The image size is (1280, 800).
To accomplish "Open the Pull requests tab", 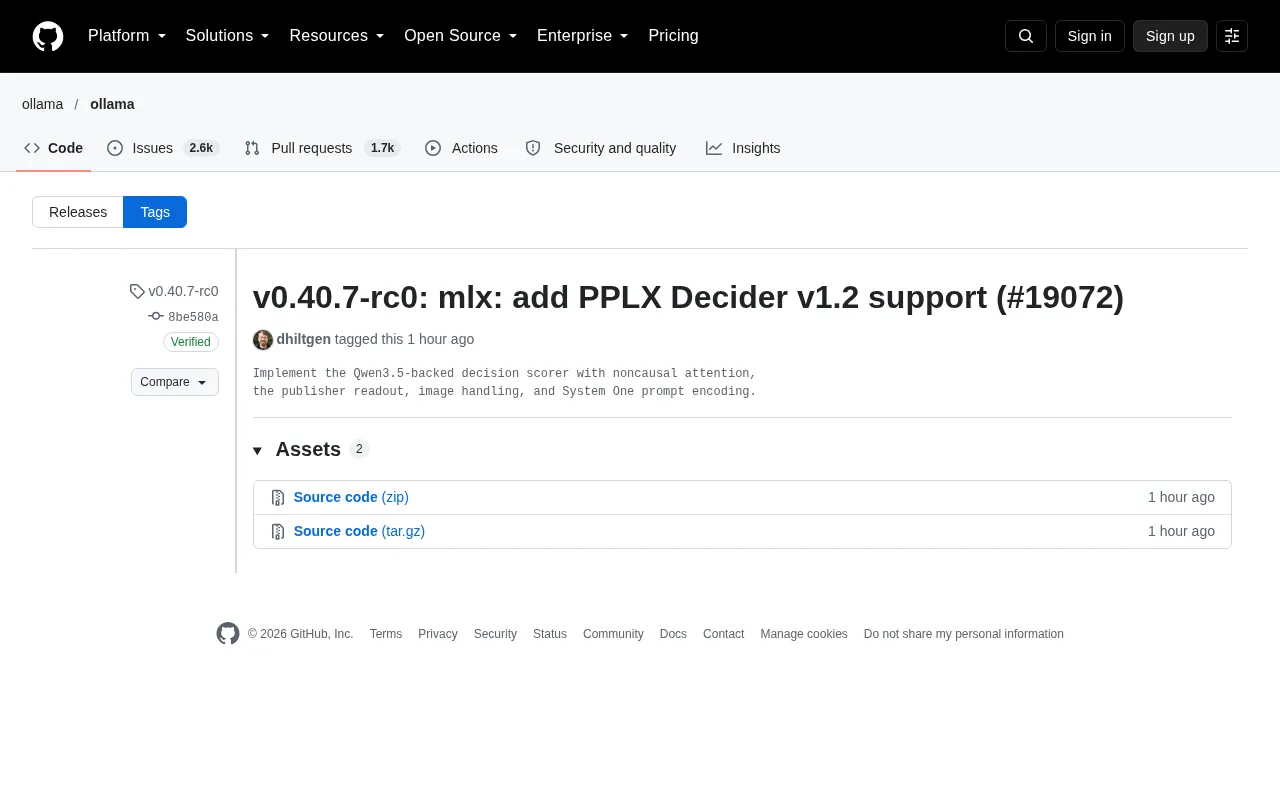I will click(322, 148).
